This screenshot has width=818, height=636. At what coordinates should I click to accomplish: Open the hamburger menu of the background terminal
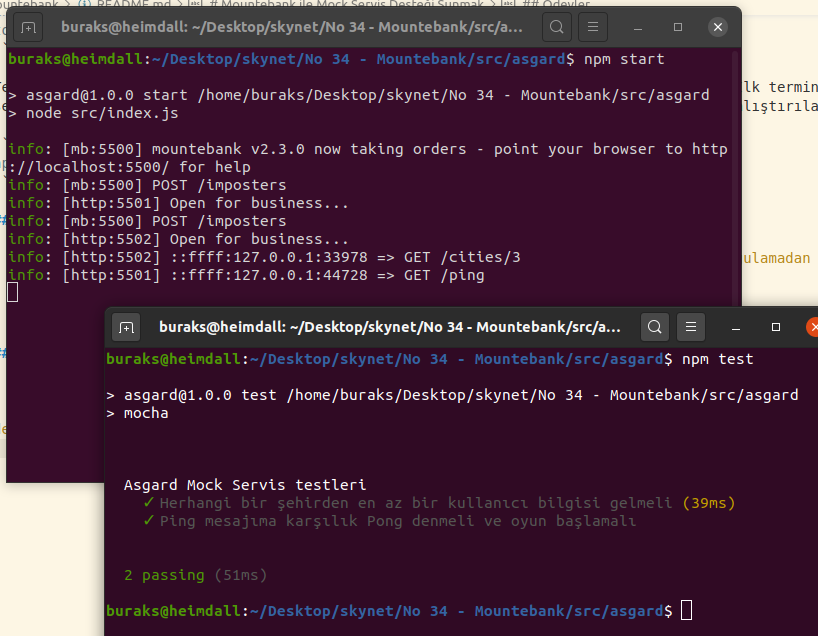tap(593, 27)
